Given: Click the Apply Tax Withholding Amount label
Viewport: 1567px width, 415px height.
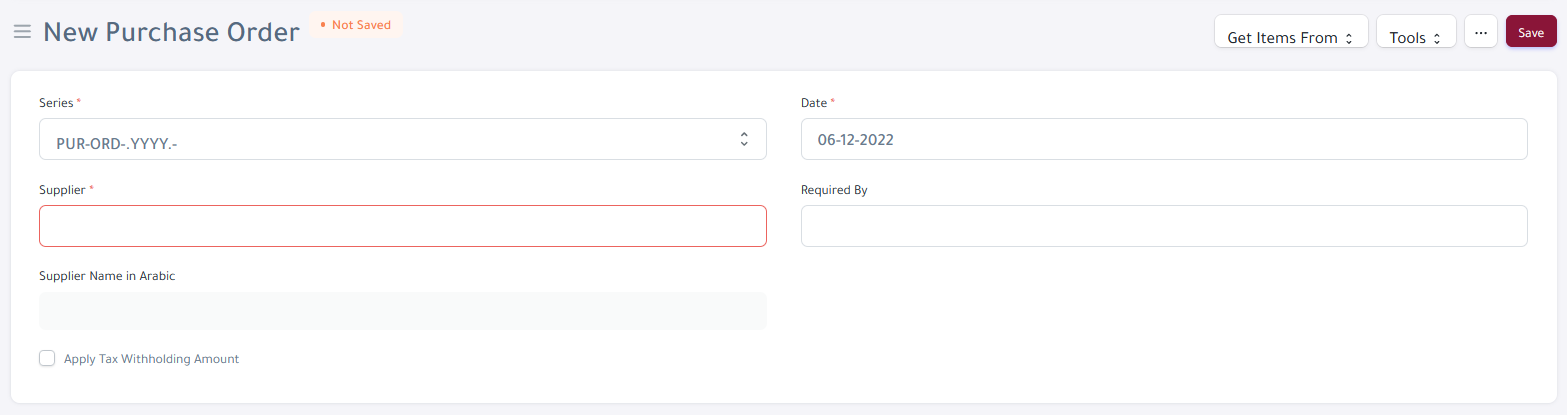Looking at the screenshot, I should pos(151,358).
